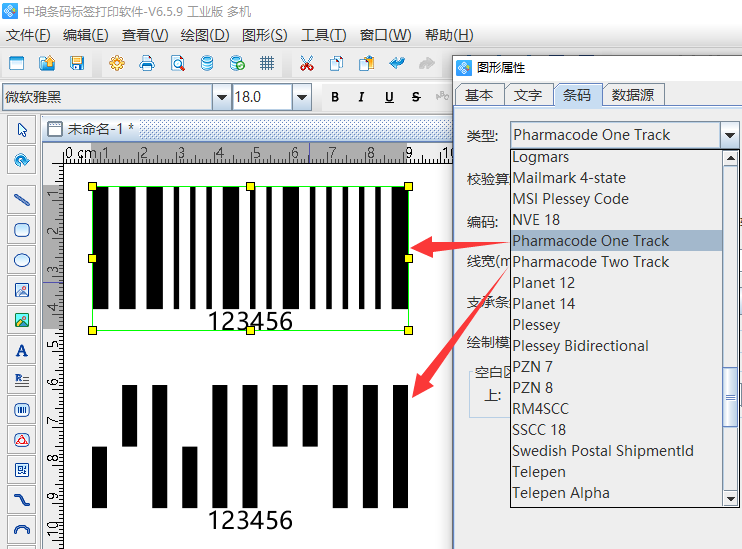This screenshot has width=742, height=549.
Task: Select the ellipse drawing tool
Action: click(22, 260)
